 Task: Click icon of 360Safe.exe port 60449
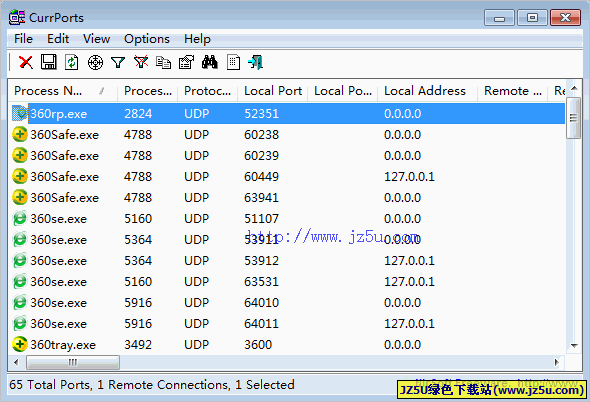coord(20,176)
